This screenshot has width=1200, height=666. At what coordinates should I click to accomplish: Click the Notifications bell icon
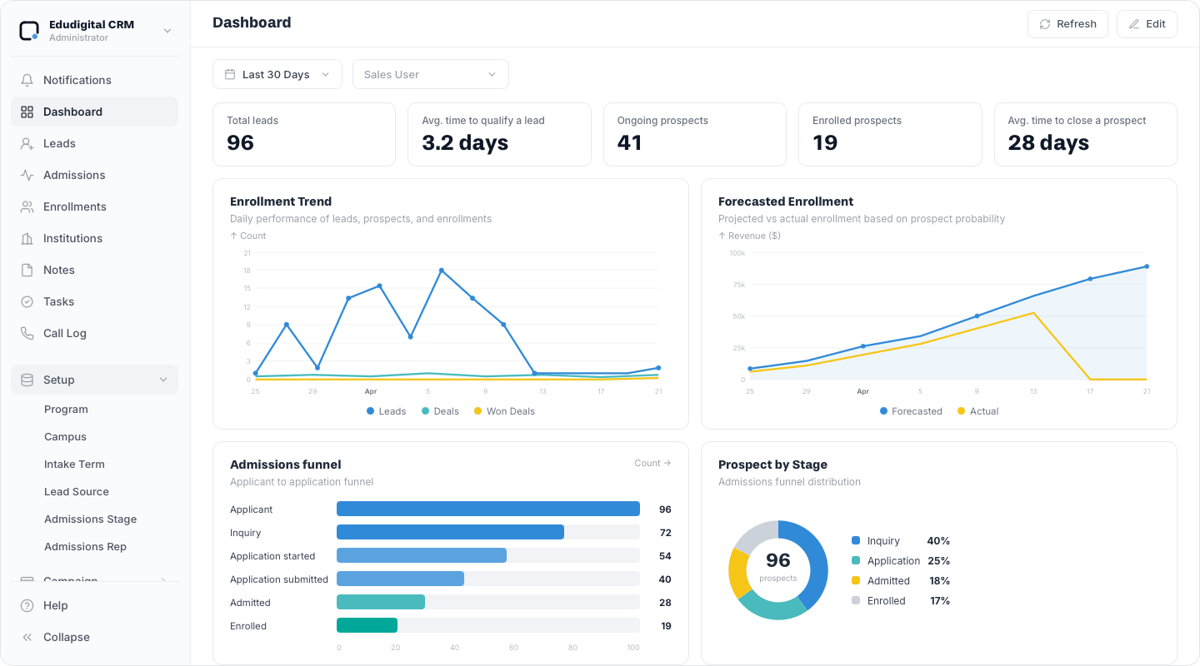pos(27,80)
